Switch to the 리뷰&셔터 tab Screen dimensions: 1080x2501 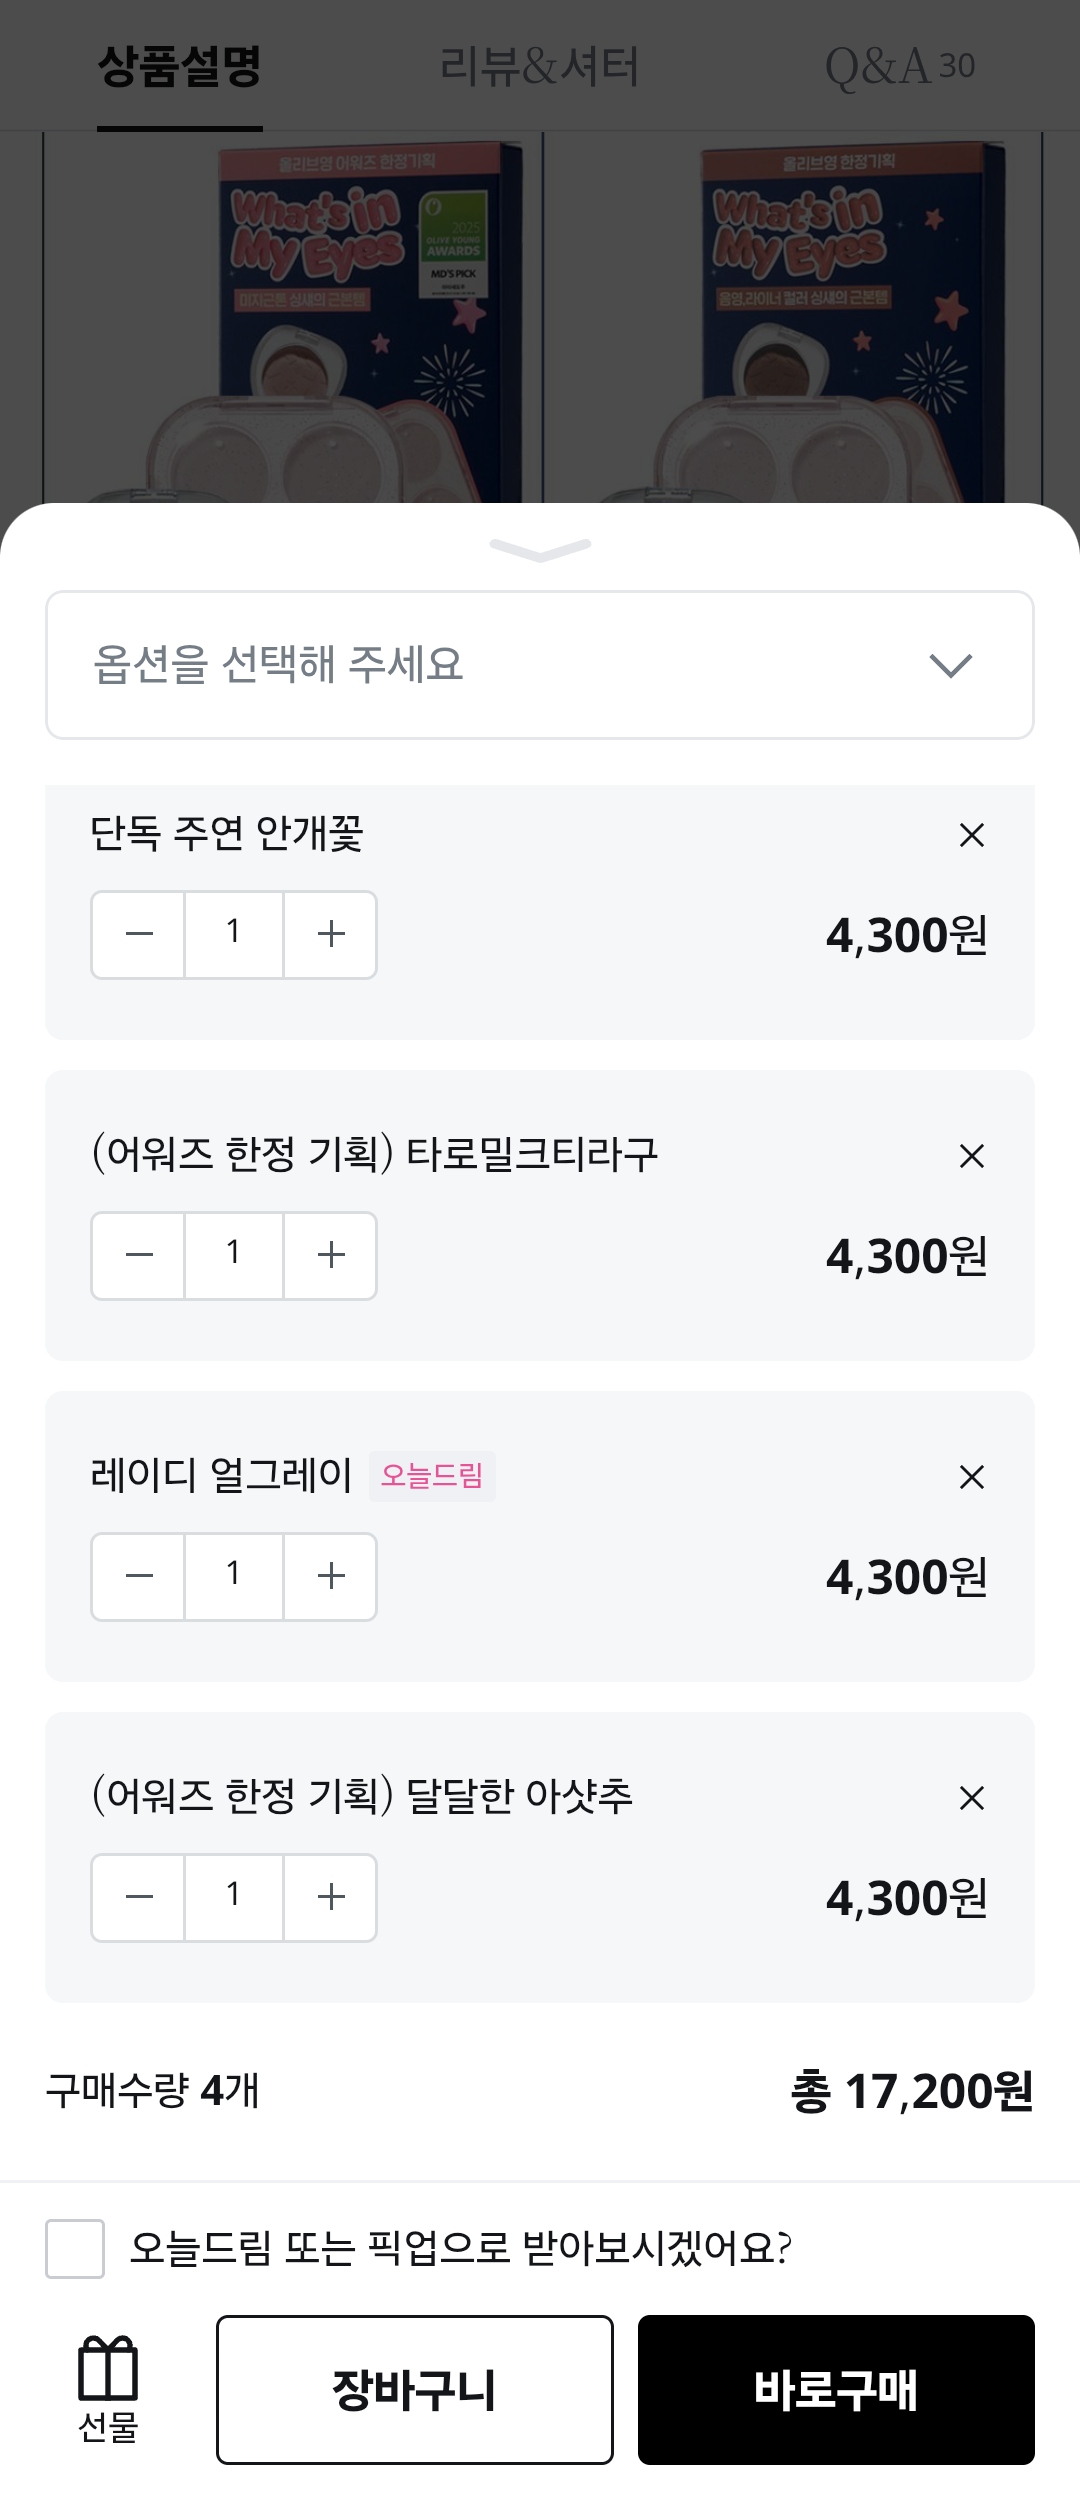pos(539,67)
